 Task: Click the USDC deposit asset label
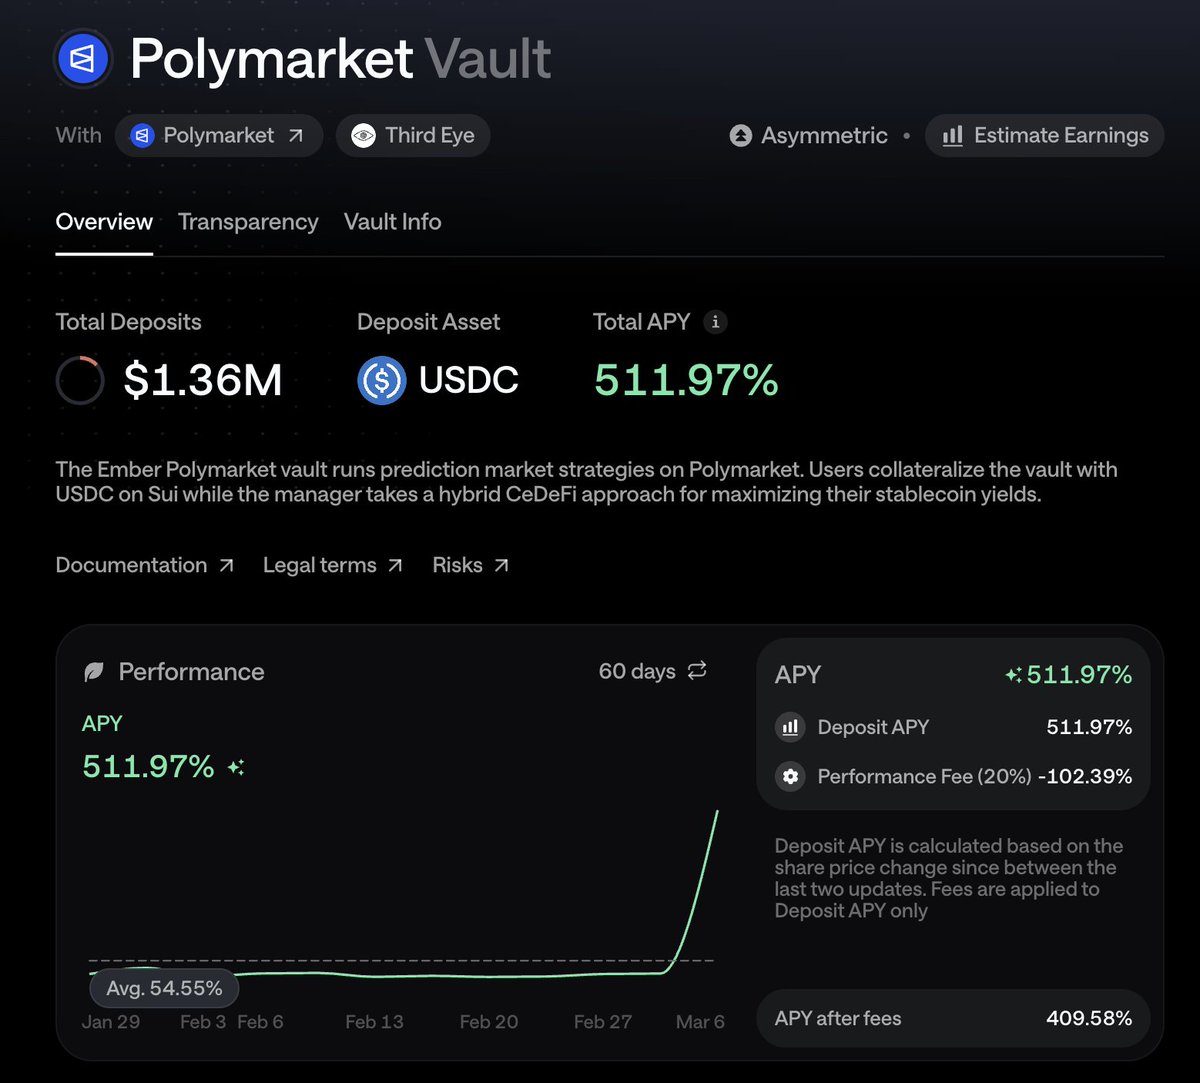(x=469, y=380)
